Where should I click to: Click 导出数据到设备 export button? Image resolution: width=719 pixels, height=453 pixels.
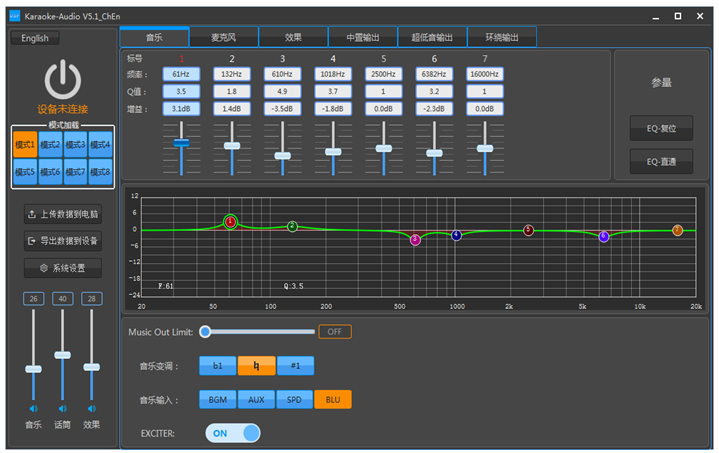(x=63, y=241)
